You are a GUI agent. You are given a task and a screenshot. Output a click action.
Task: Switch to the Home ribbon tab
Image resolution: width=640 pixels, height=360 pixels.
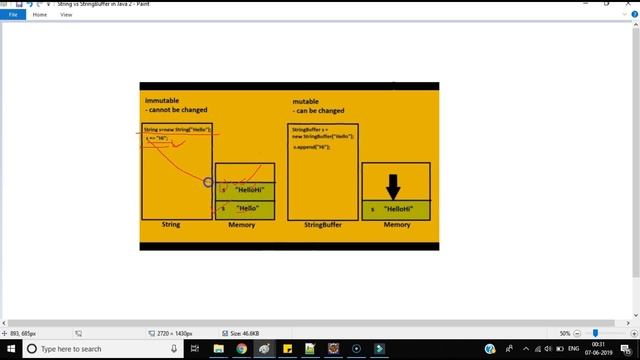point(40,15)
